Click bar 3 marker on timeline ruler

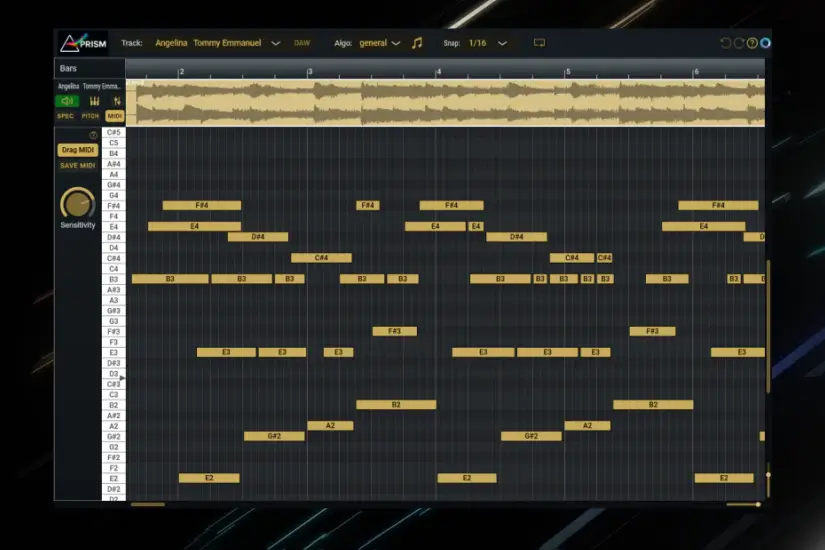click(310, 72)
